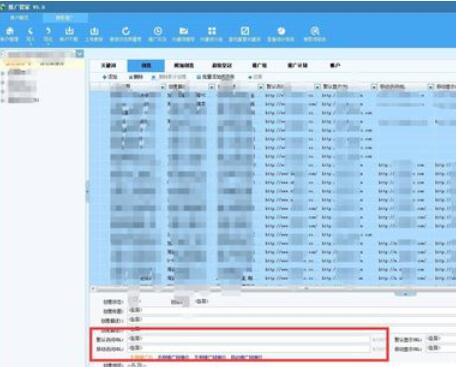This screenshot has height=367, width=456.
Task: Click the plus 添加 button above the table
Action: (x=110, y=77)
